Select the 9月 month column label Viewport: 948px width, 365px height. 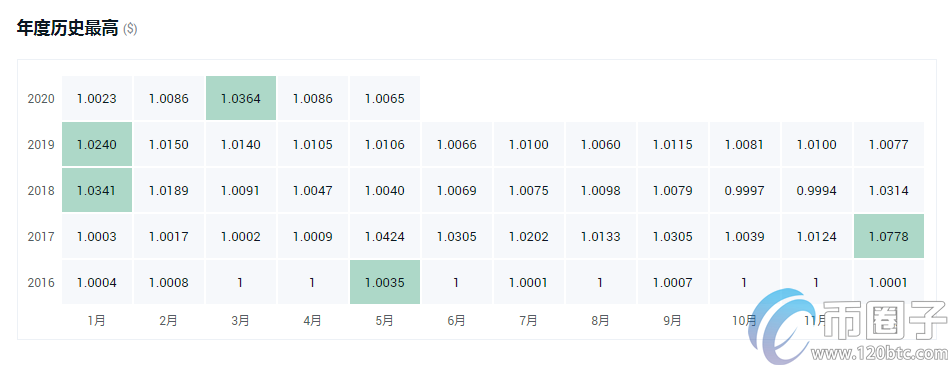(672, 321)
